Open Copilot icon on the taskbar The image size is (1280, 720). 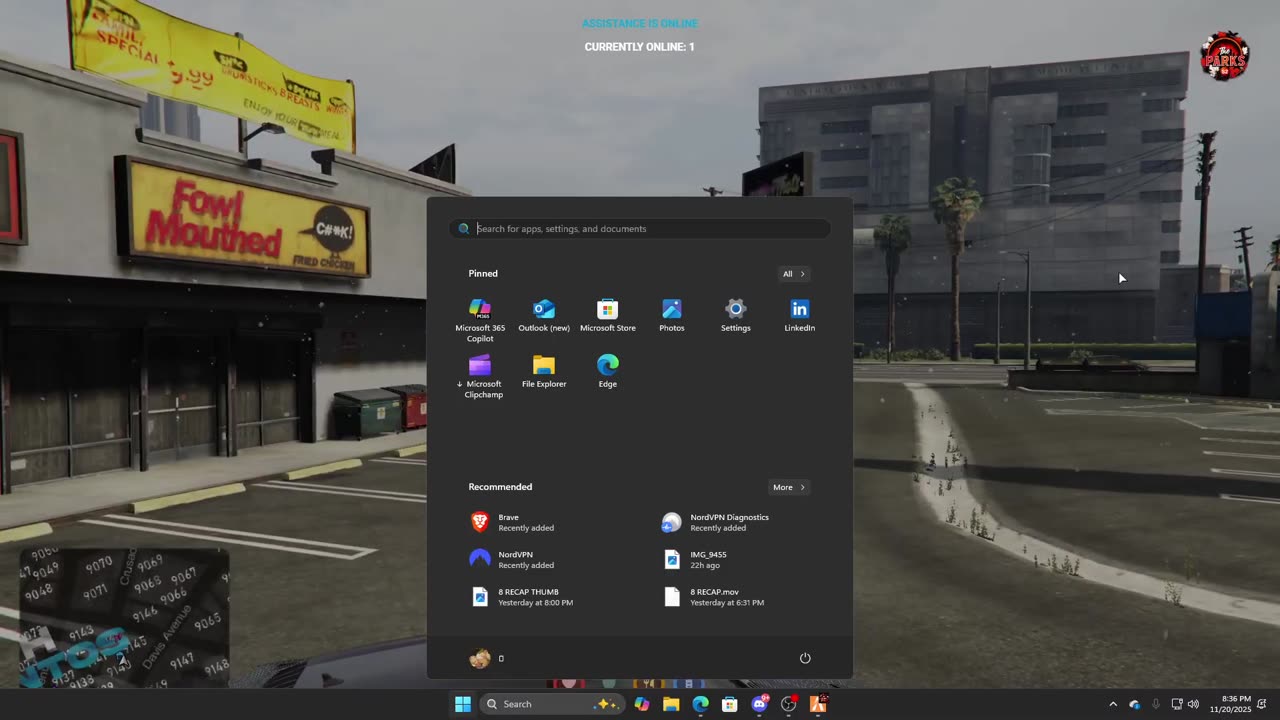[642, 704]
